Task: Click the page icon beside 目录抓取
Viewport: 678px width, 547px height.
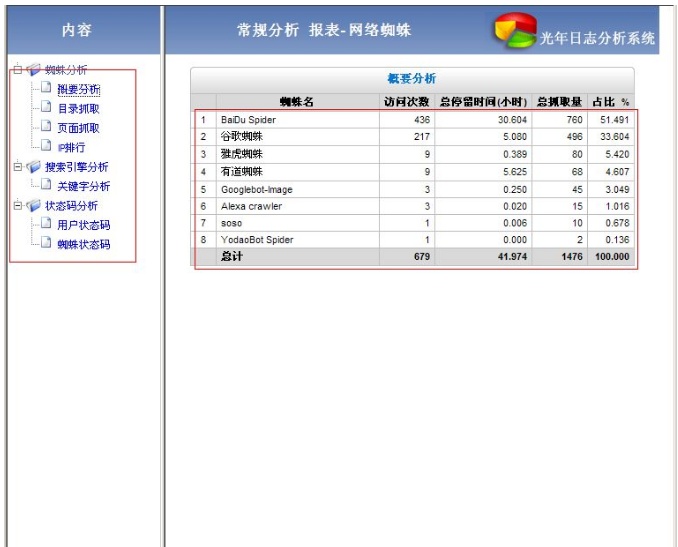Action: [45, 108]
